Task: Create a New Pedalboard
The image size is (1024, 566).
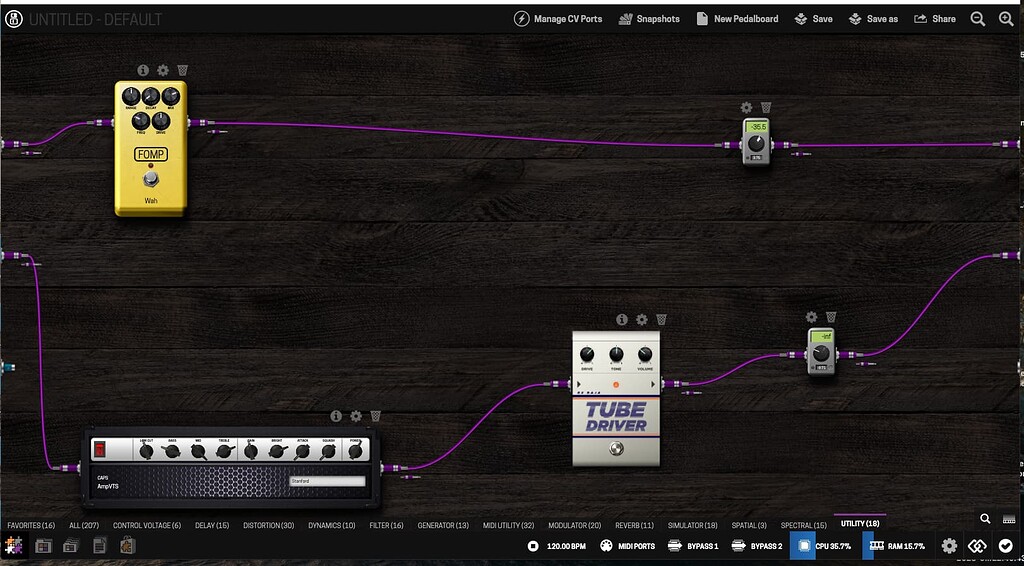Action: pos(737,19)
